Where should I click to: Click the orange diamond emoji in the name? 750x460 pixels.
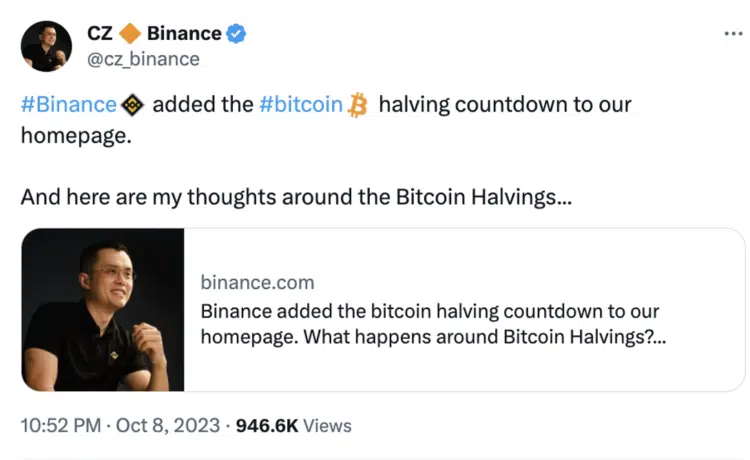click(x=130, y=33)
